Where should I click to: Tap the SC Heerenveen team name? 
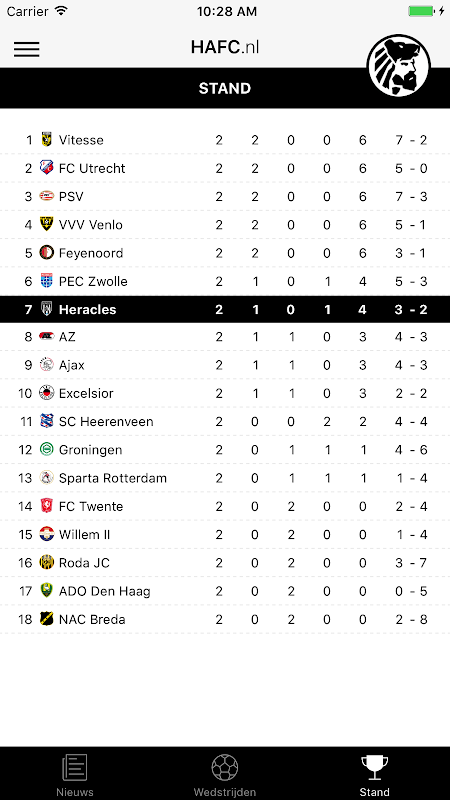coord(106,421)
